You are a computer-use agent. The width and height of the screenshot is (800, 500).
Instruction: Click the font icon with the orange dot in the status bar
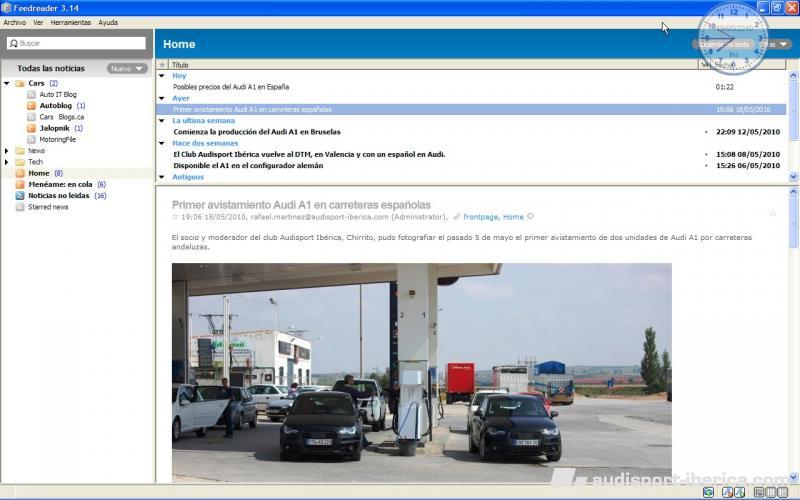point(728,492)
